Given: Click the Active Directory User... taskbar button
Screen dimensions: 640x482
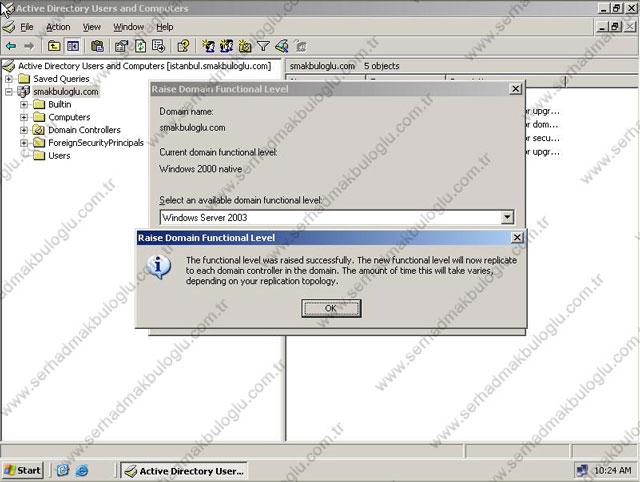Looking at the screenshot, I should click(x=184, y=471).
